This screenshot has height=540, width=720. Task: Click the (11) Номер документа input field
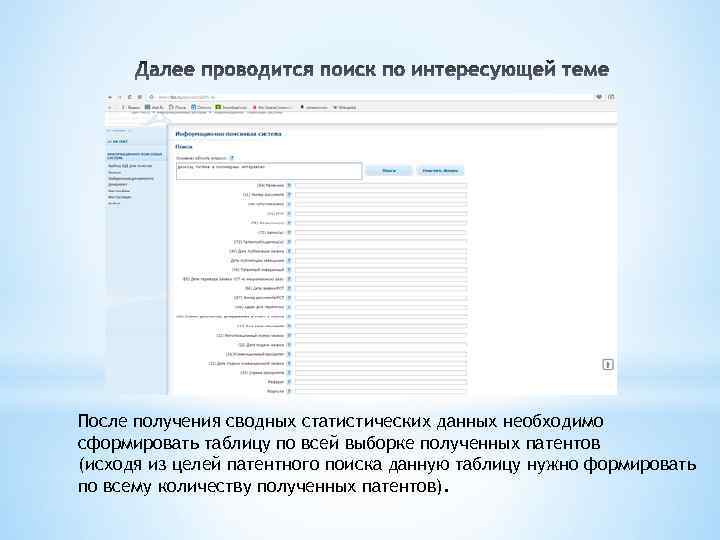[381, 195]
